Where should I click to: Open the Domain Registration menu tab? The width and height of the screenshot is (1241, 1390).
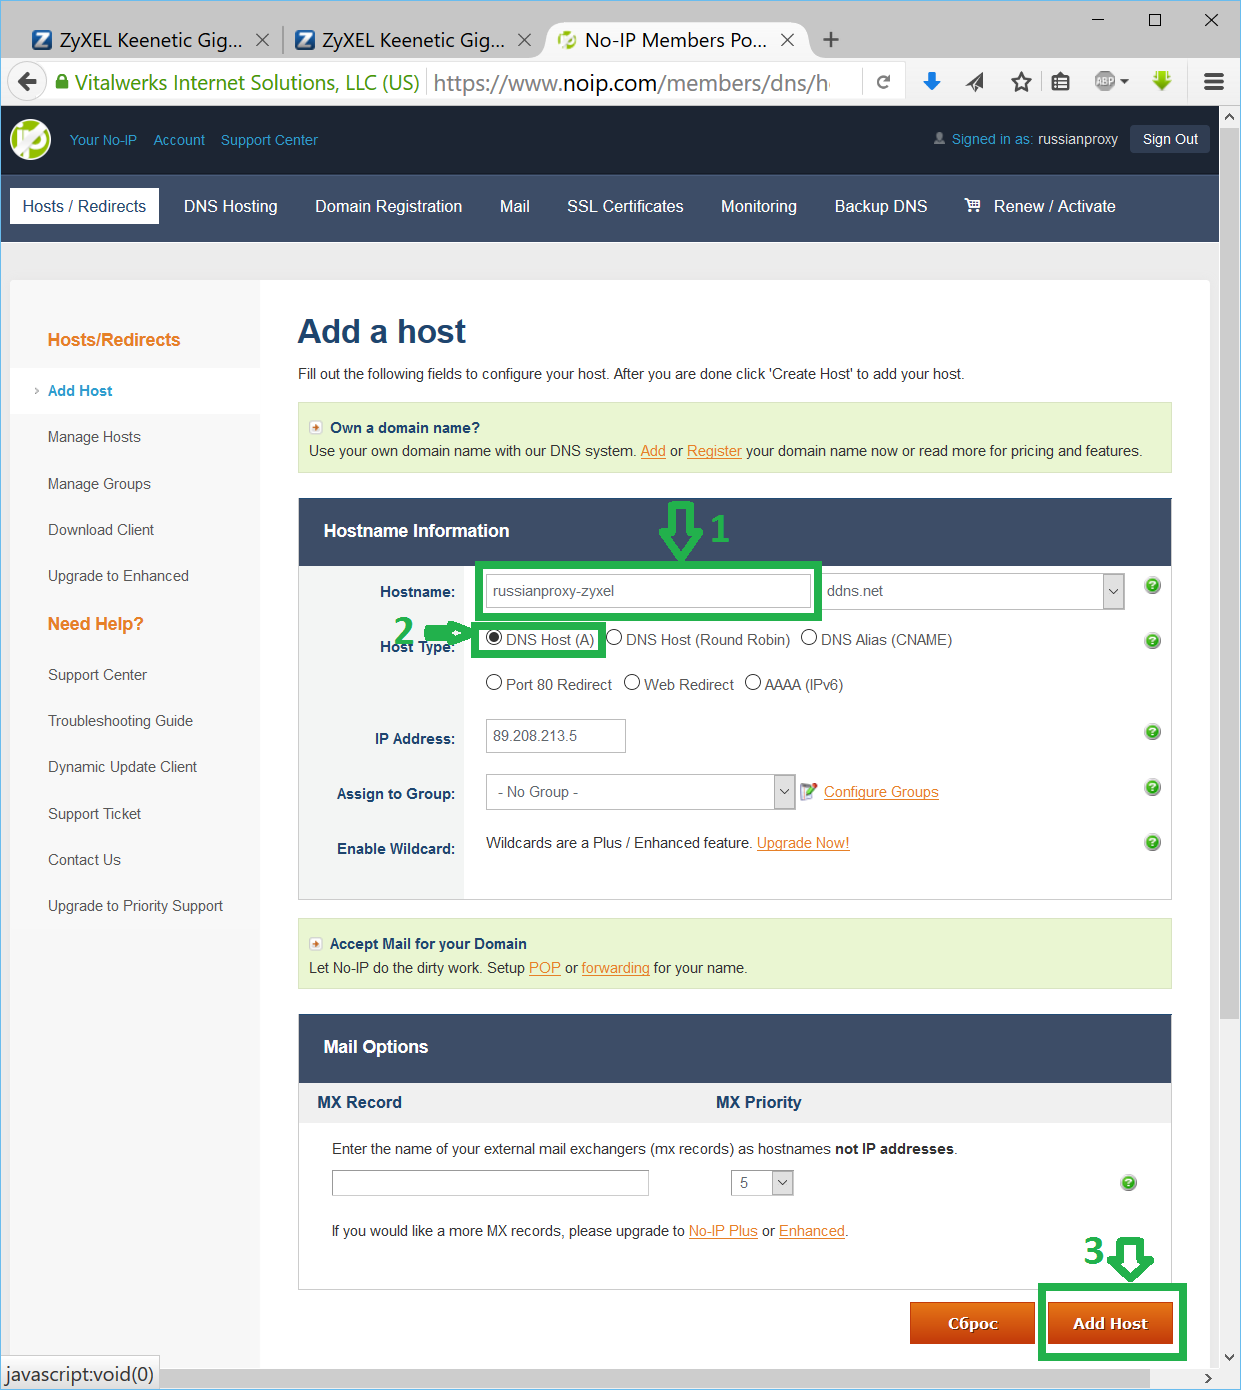pos(389,206)
